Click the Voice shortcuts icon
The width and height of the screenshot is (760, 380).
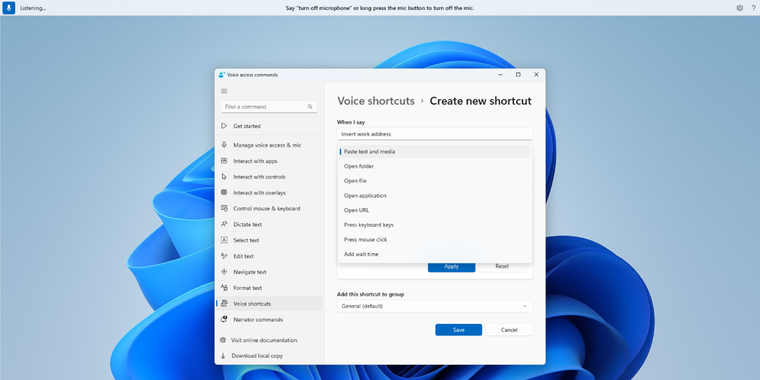tap(224, 303)
